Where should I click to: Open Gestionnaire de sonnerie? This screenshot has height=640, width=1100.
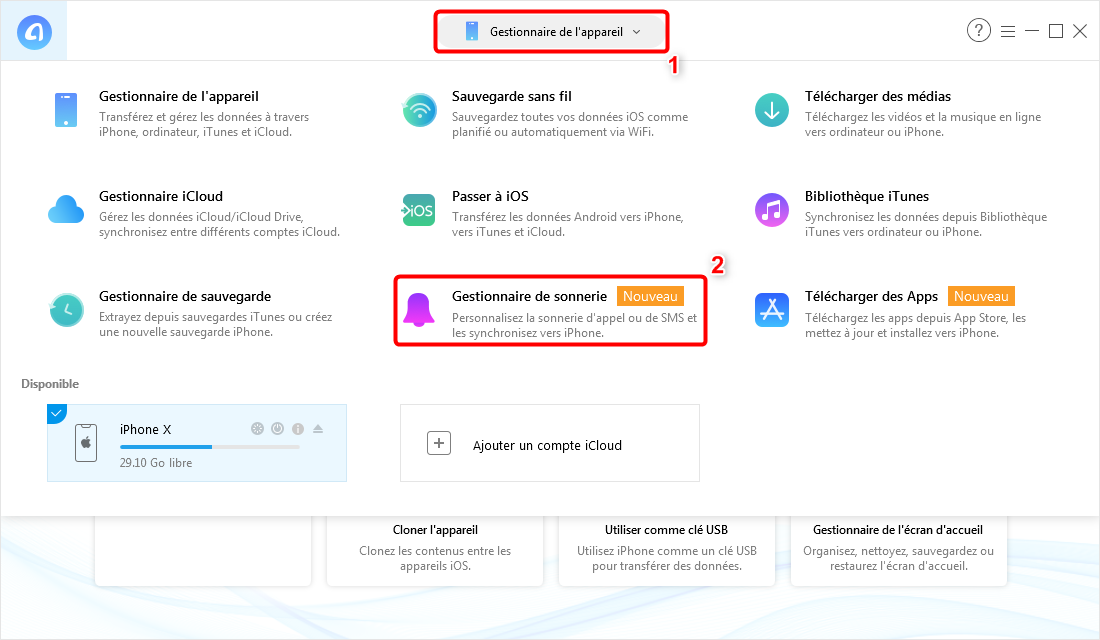(530, 296)
